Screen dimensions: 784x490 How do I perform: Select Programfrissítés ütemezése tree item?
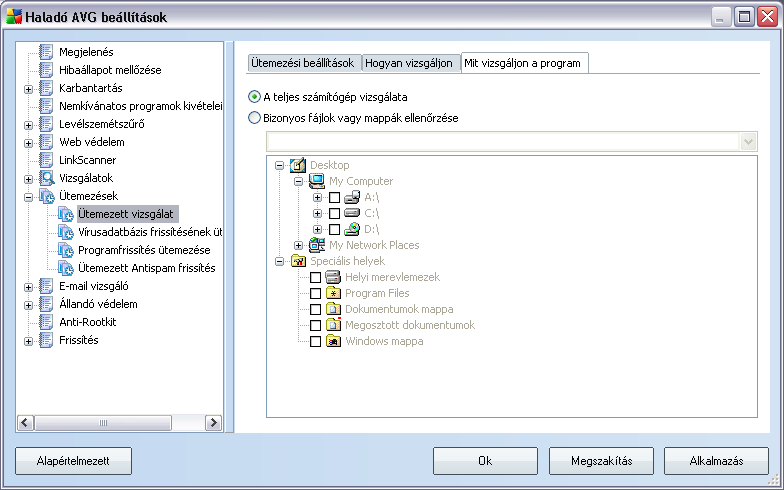[x=144, y=250]
